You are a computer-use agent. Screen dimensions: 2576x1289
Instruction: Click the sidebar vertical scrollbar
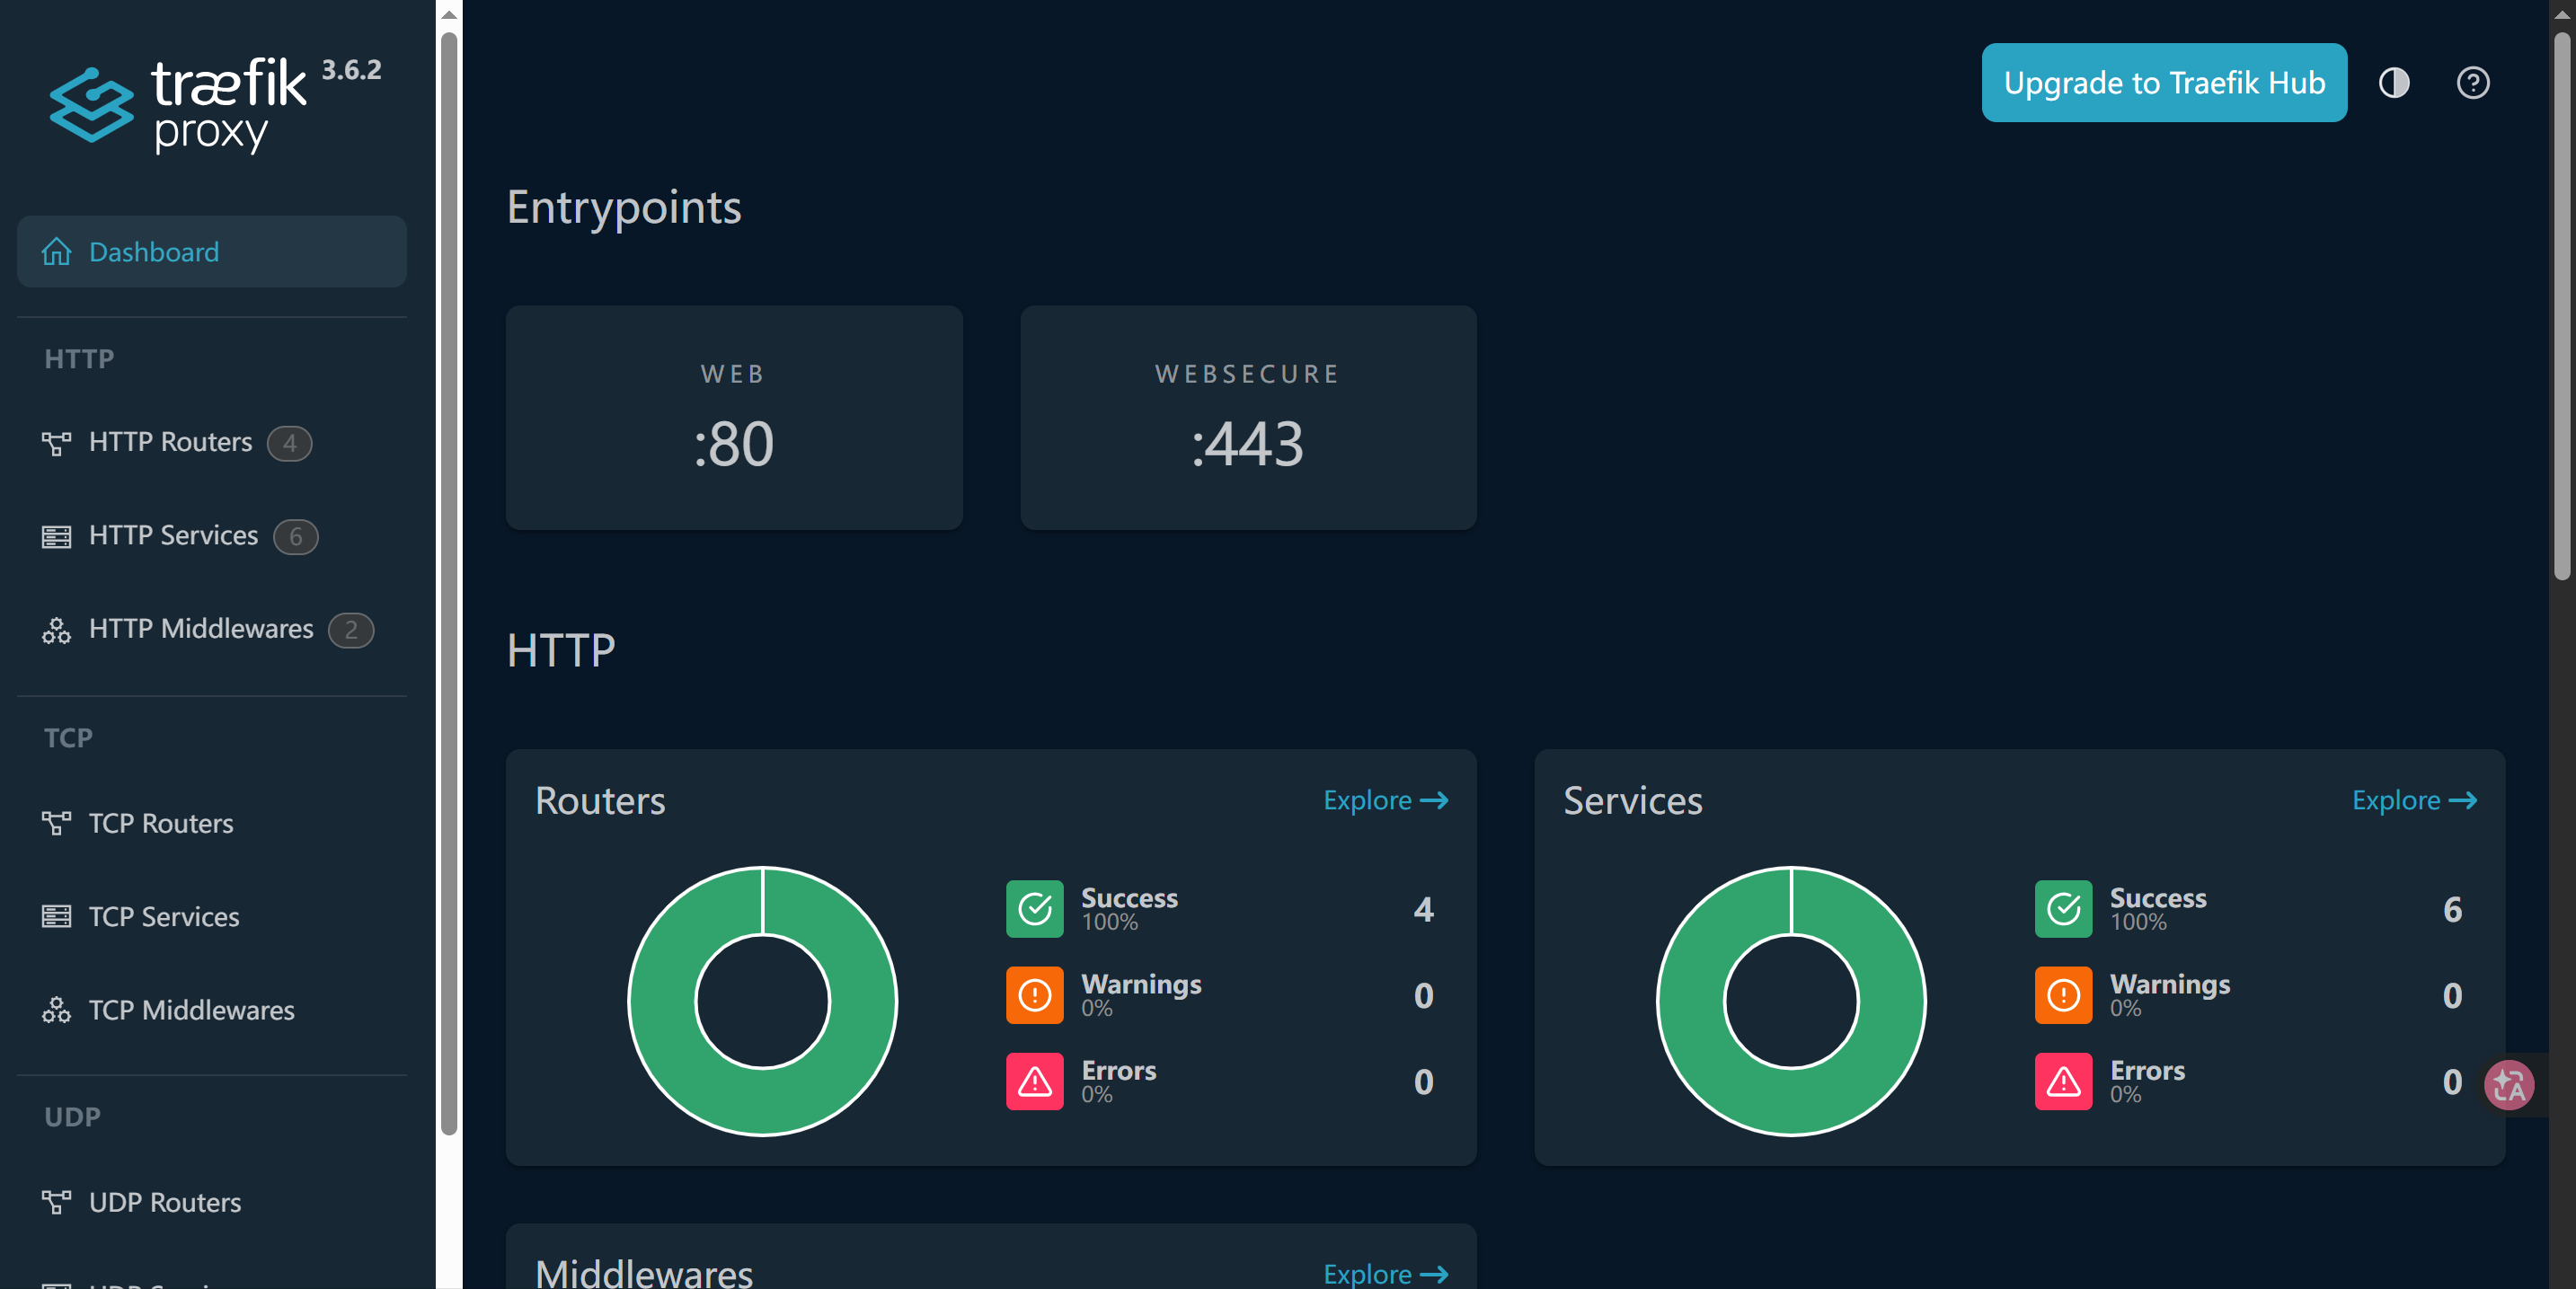pyautogui.click(x=449, y=584)
